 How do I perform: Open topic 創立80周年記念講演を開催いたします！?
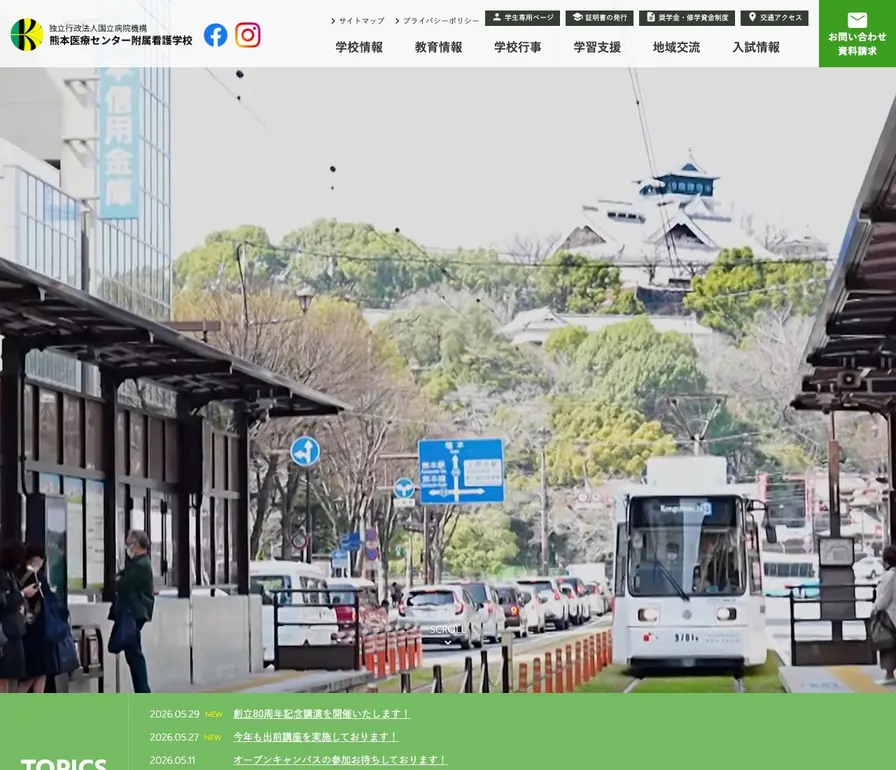point(322,713)
